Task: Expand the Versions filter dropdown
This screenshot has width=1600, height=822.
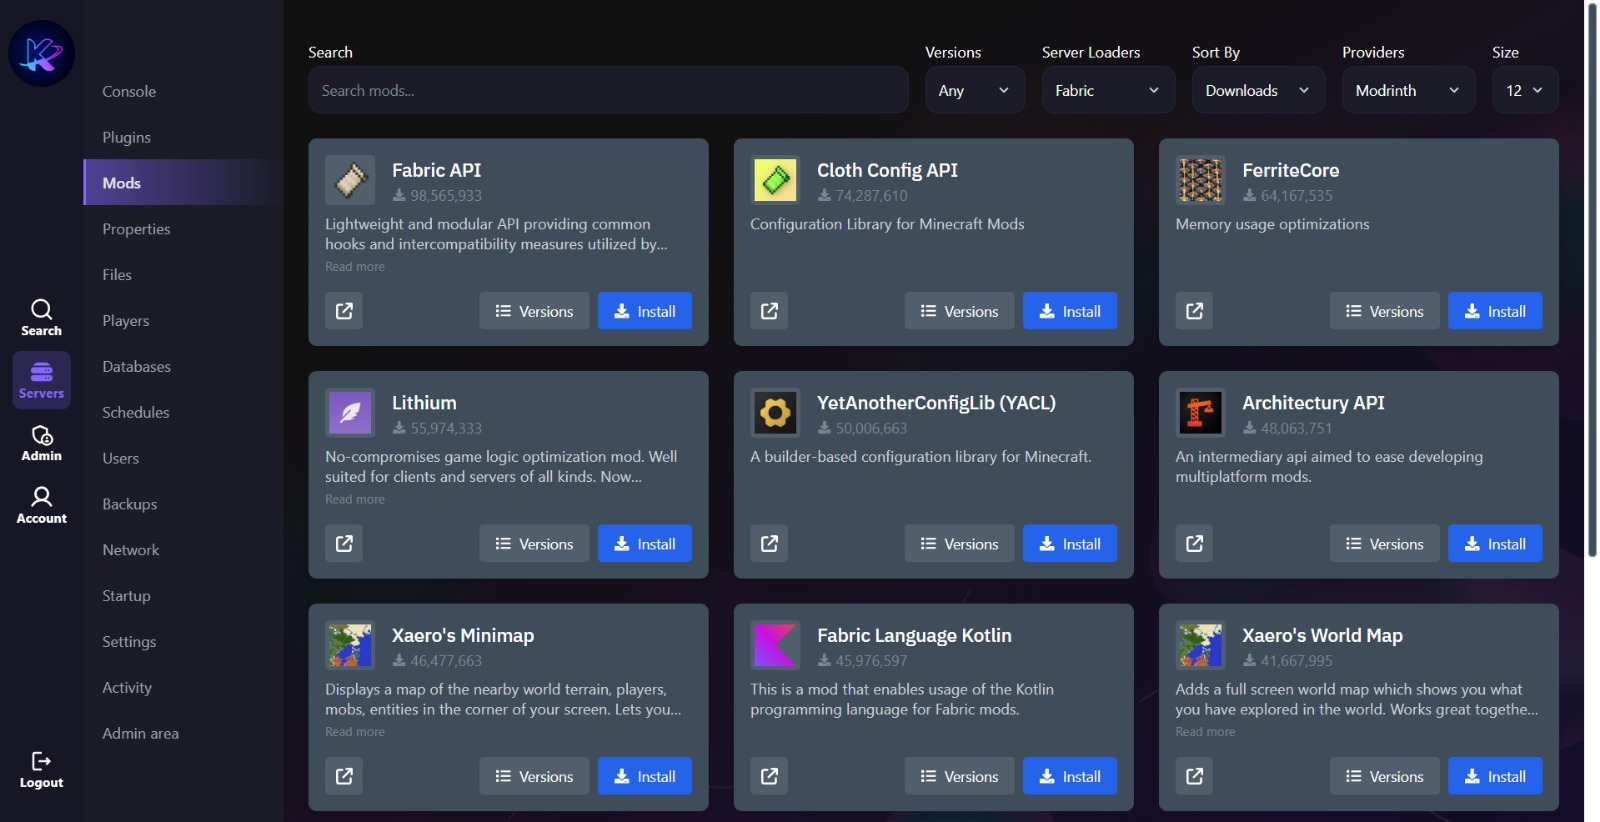Action: tap(974, 90)
